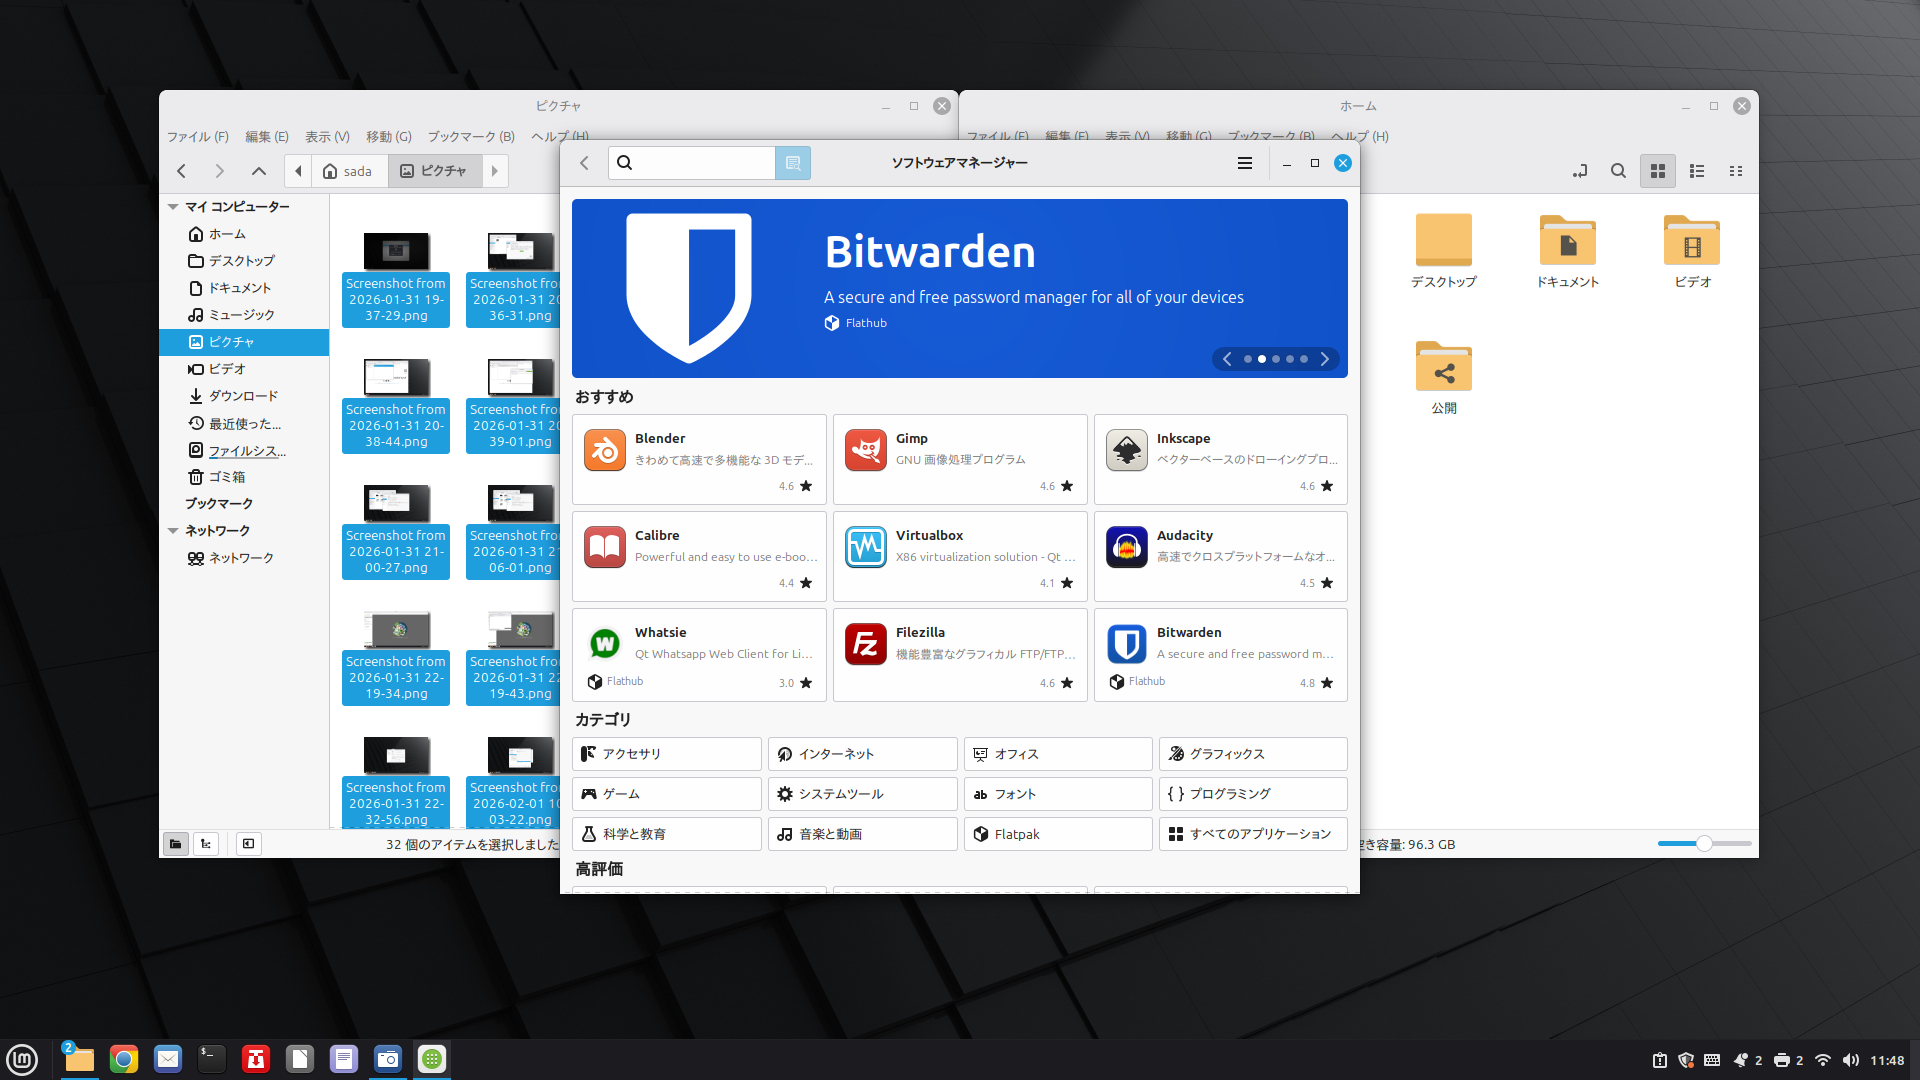
Task: Switch home window to icon view
Action: pos(1657,171)
